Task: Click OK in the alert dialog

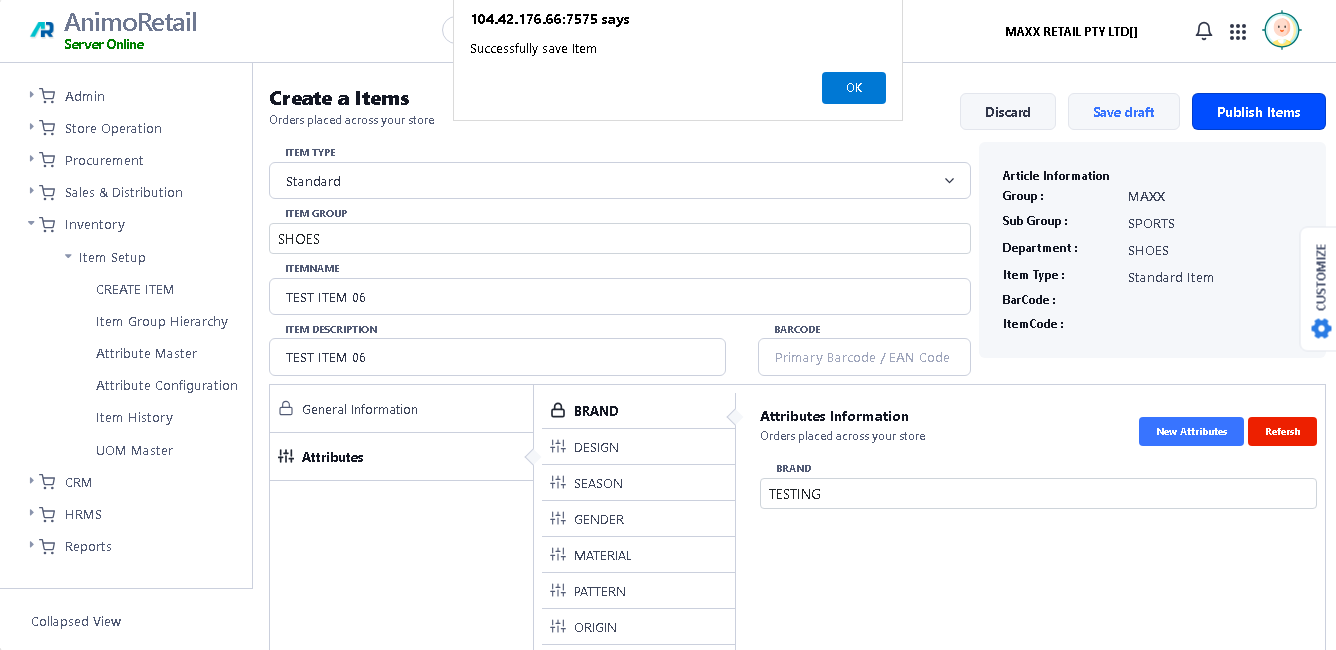Action: point(853,88)
